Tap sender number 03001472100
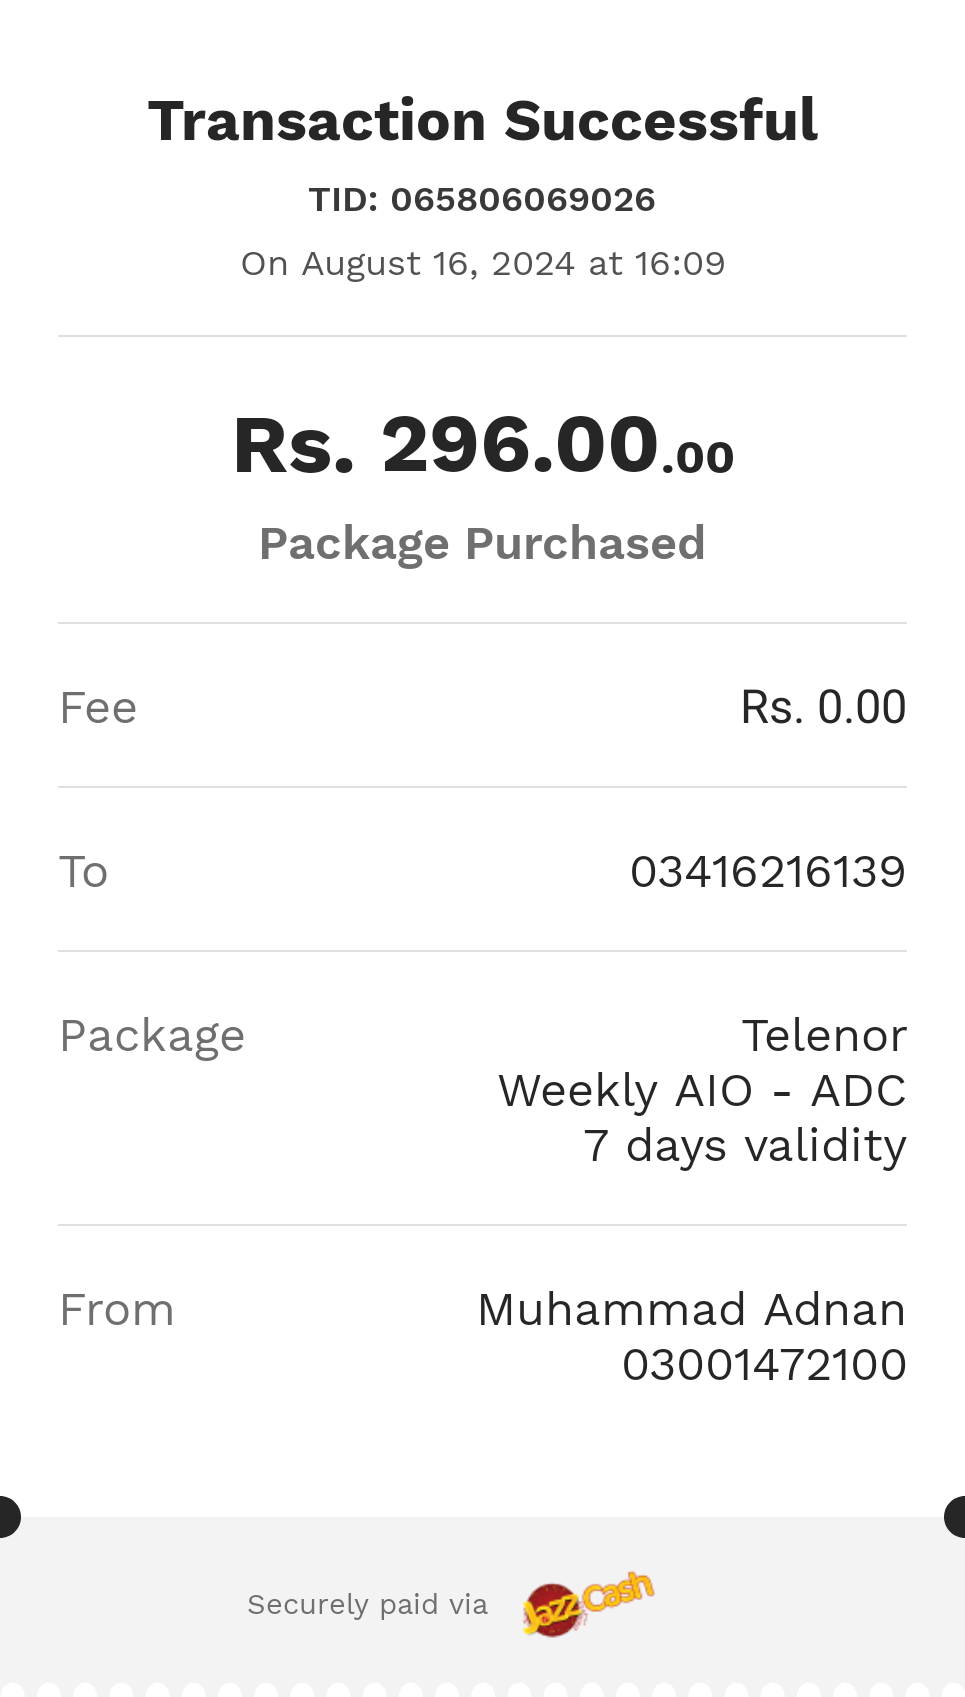The width and height of the screenshot is (965, 1697). [764, 1365]
